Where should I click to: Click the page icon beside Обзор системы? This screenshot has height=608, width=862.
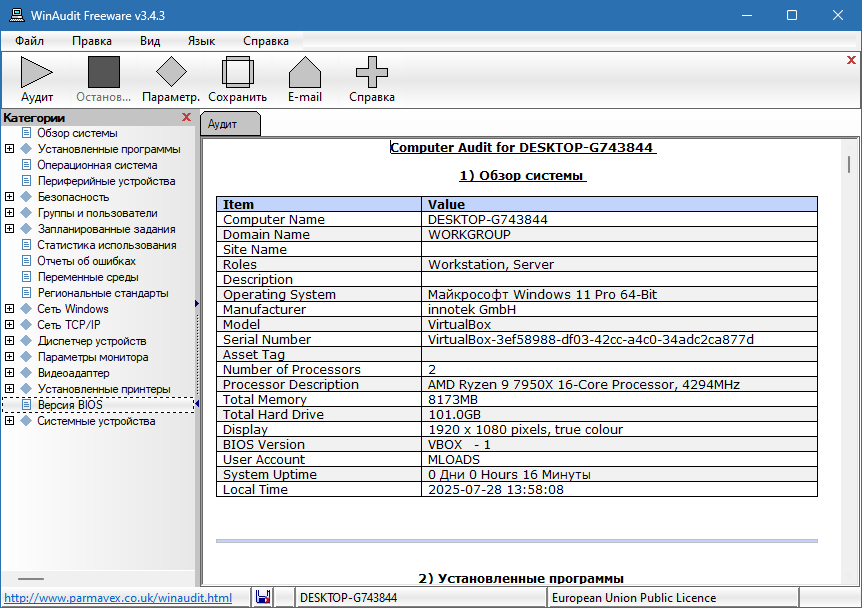pos(26,132)
